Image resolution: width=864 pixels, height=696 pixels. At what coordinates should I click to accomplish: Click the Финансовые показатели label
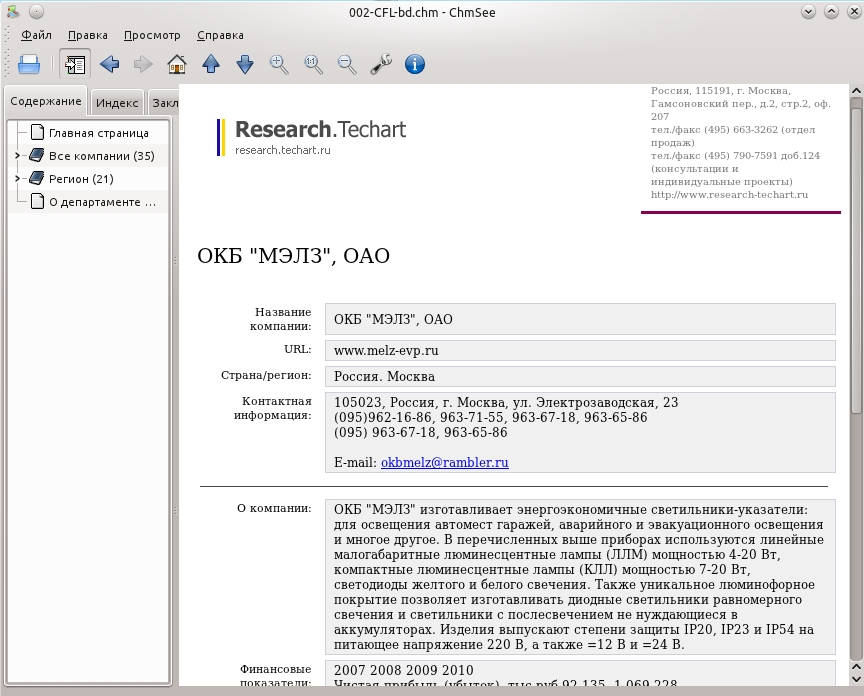click(276, 676)
